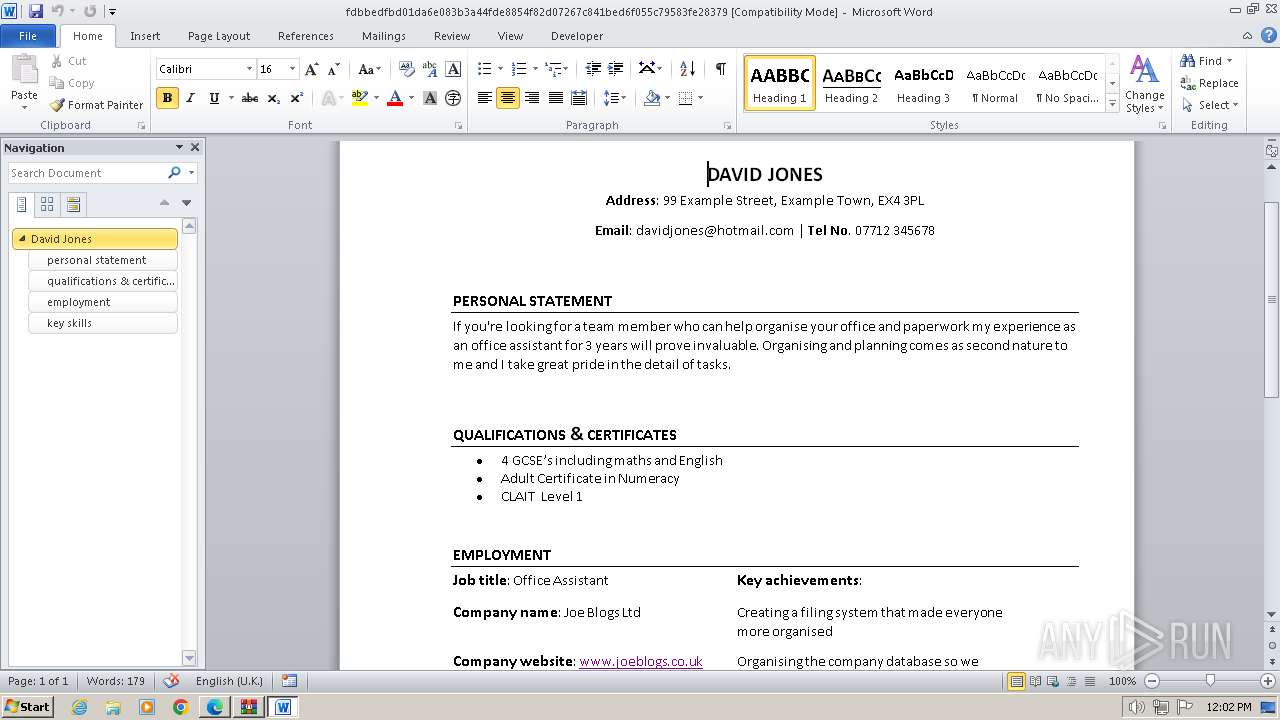This screenshot has width=1280, height=720.
Task: Click the Undo icon
Action: point(58,11)
